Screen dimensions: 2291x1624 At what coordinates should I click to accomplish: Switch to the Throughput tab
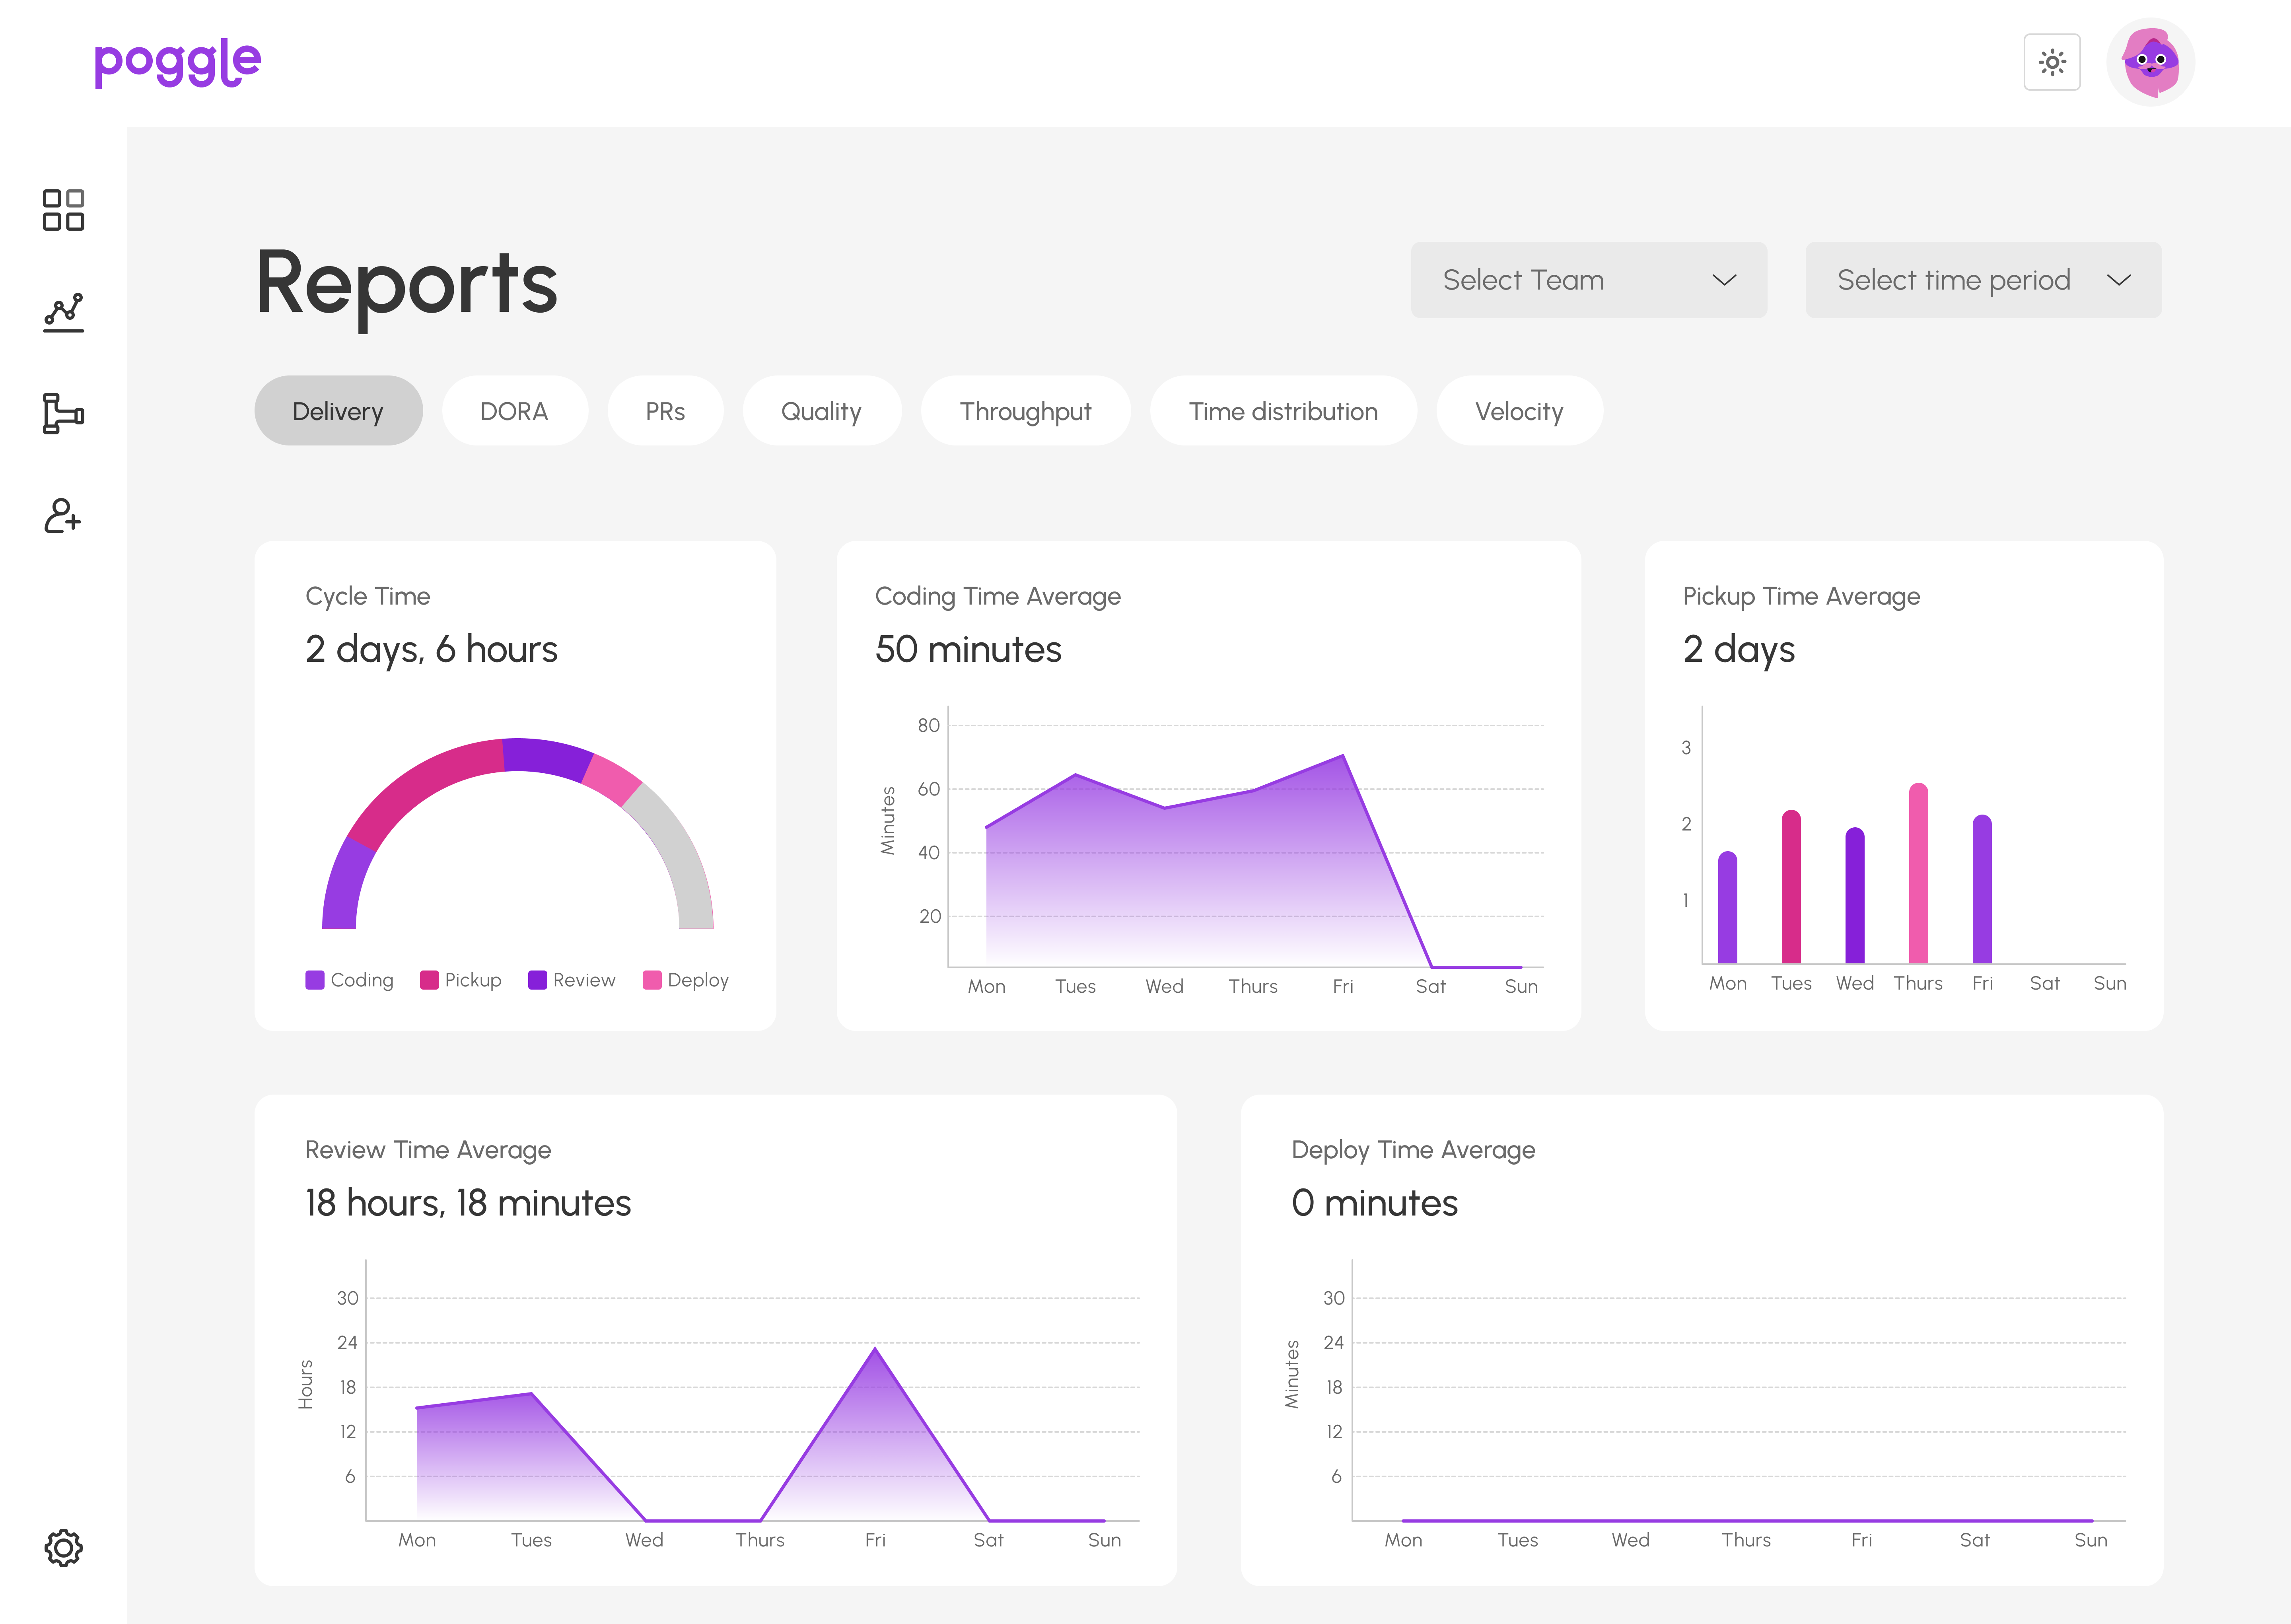click(1025, 411)
